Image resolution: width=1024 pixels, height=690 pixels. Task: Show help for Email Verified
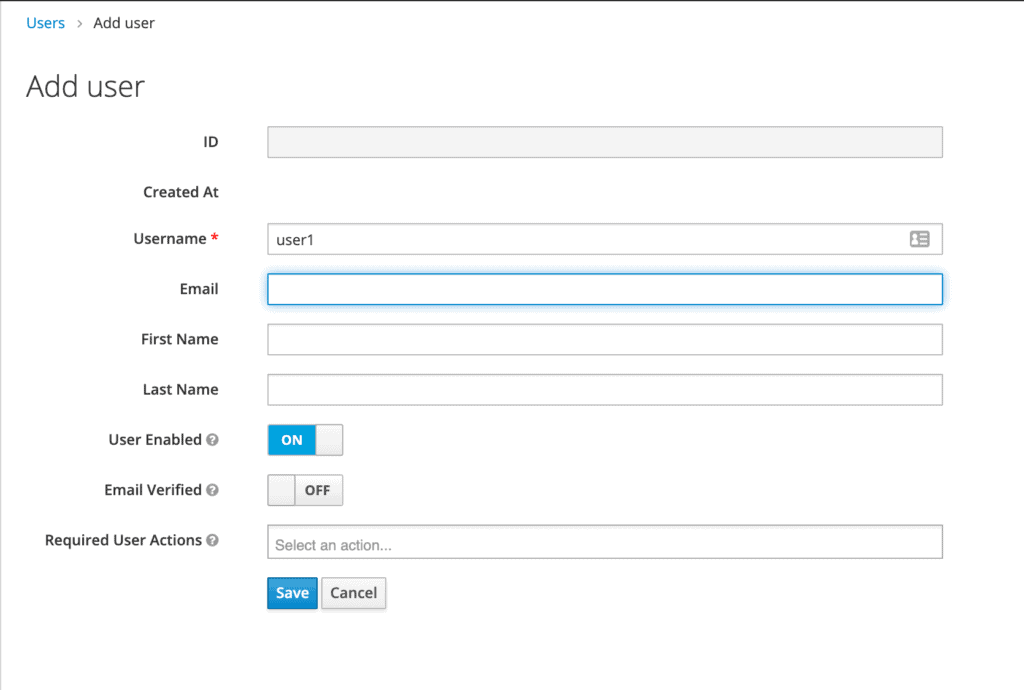point(212,490)
